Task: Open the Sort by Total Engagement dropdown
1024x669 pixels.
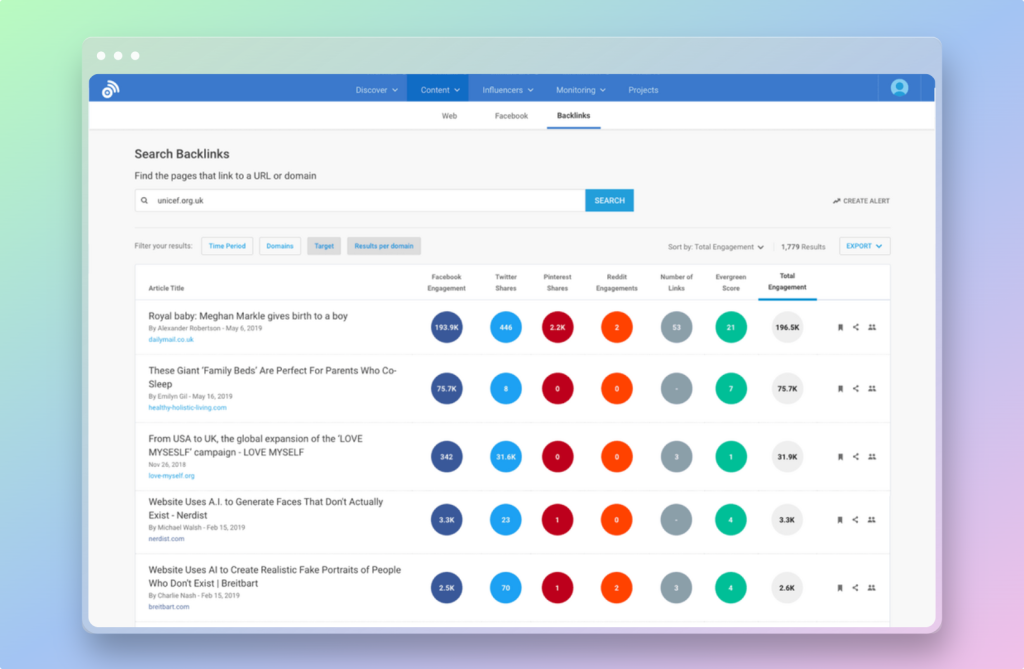Action: [716, 246]
